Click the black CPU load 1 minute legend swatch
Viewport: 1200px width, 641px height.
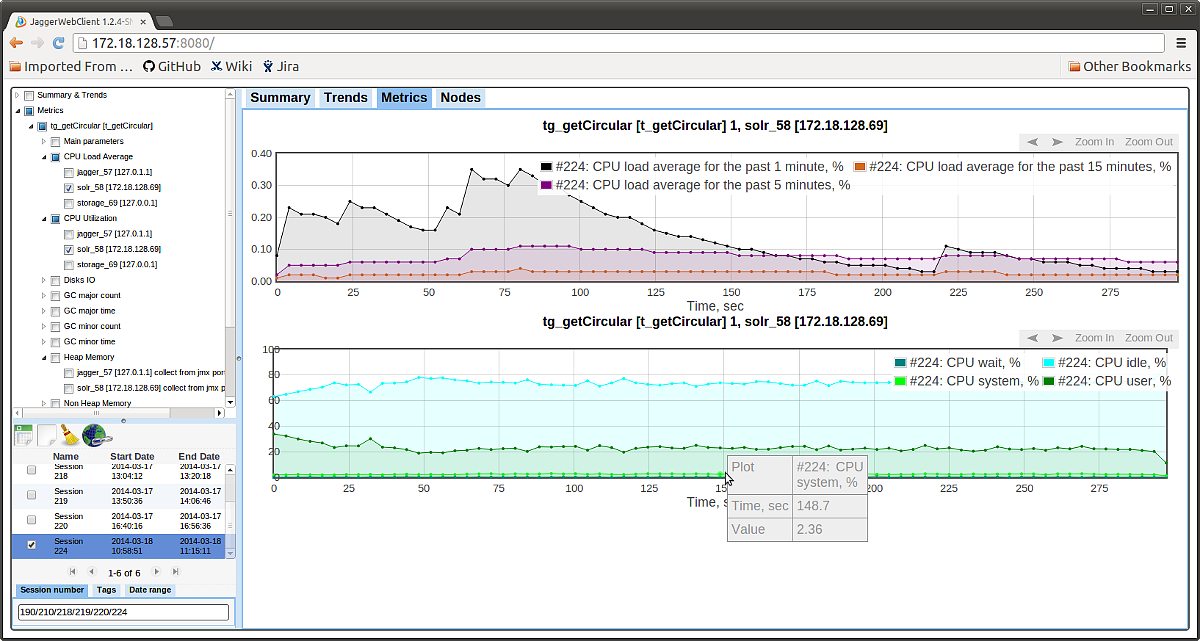click(547, 167)
